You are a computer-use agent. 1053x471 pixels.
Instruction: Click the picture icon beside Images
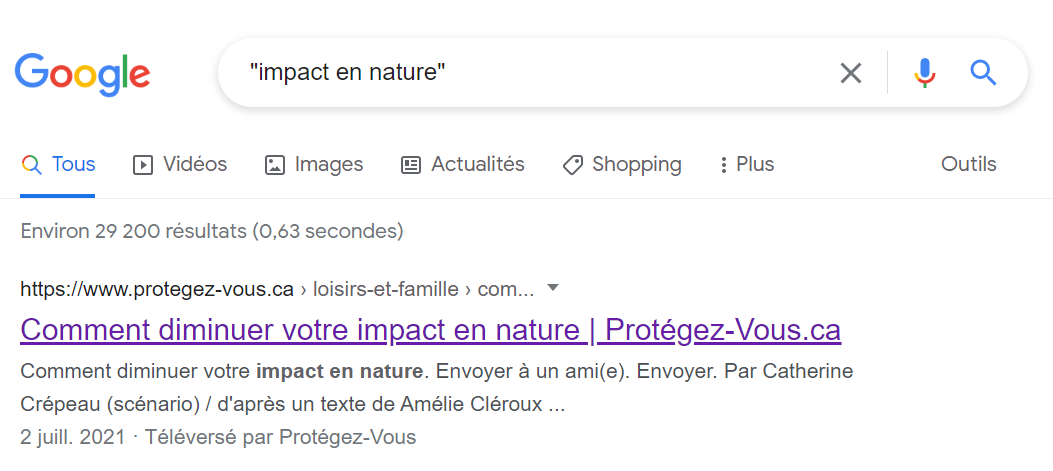[275, 165]
